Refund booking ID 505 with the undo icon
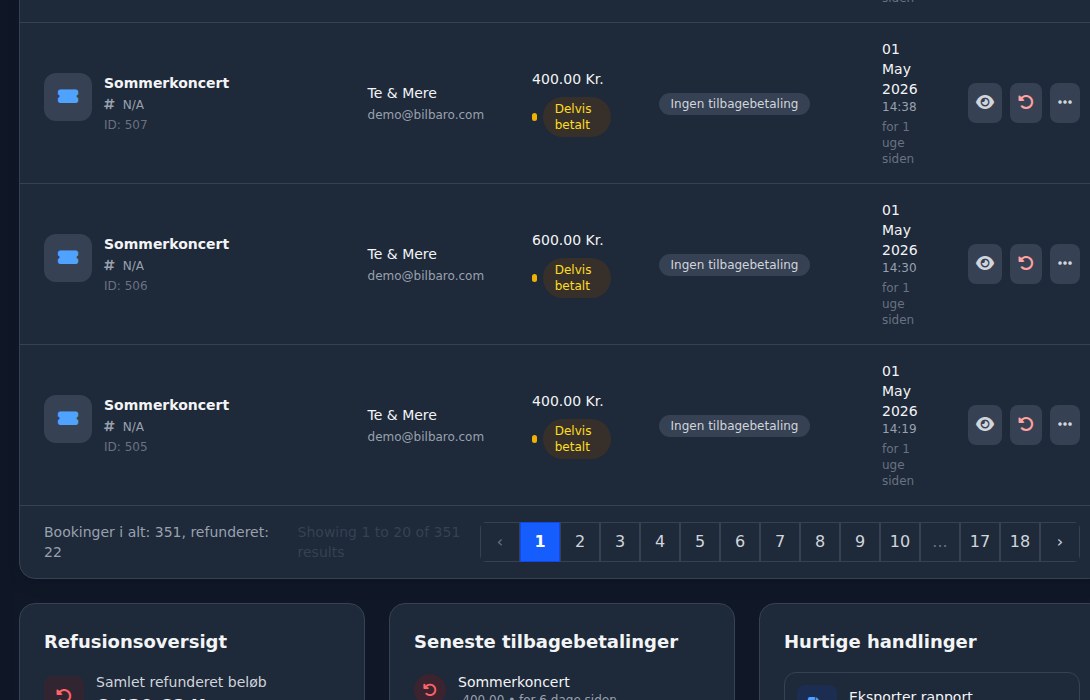This screenshot has width=1090, height=700. coord(1025,425)
